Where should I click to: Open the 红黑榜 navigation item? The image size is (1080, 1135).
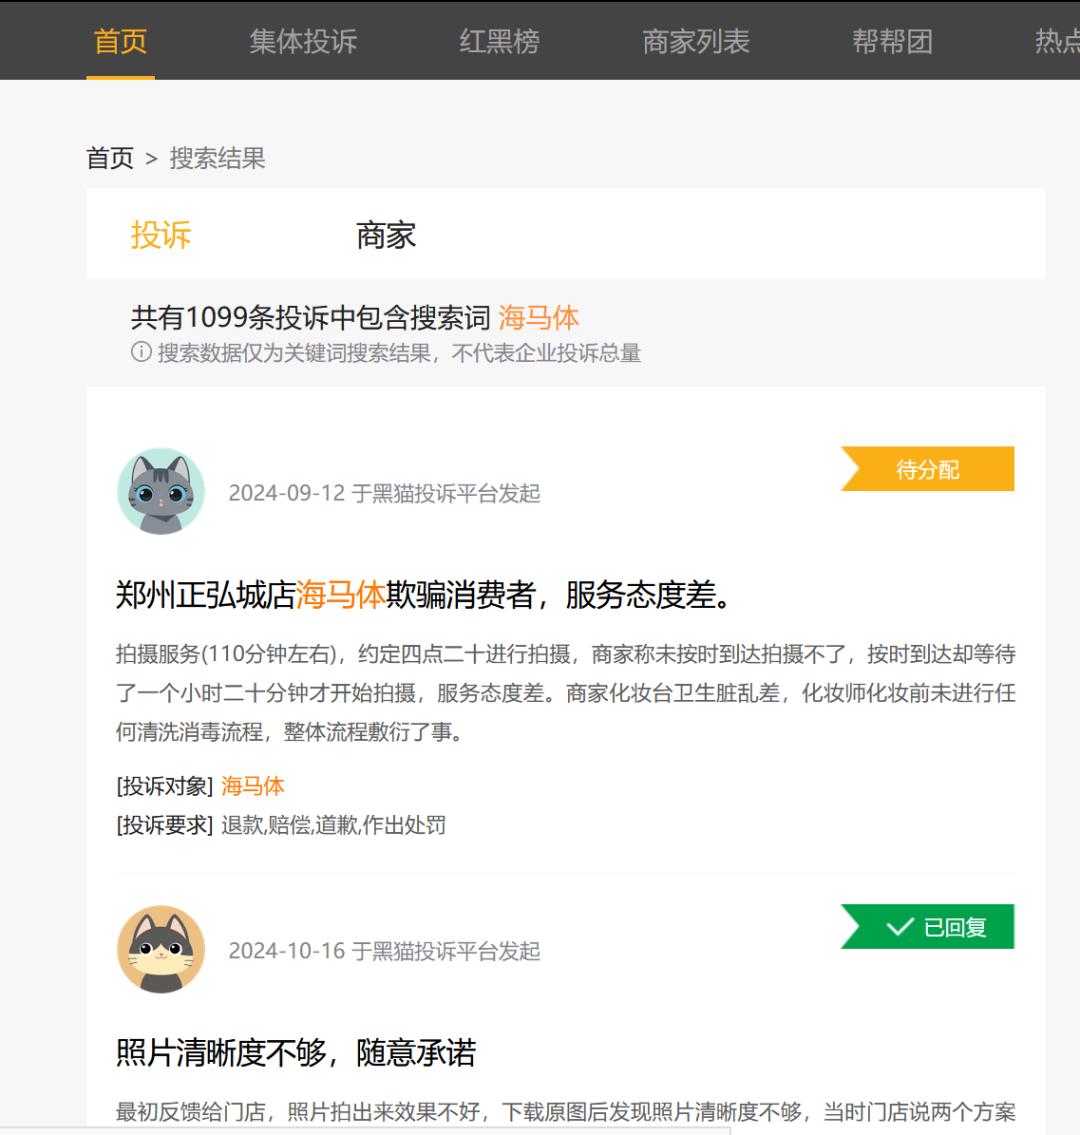point(499,41)
